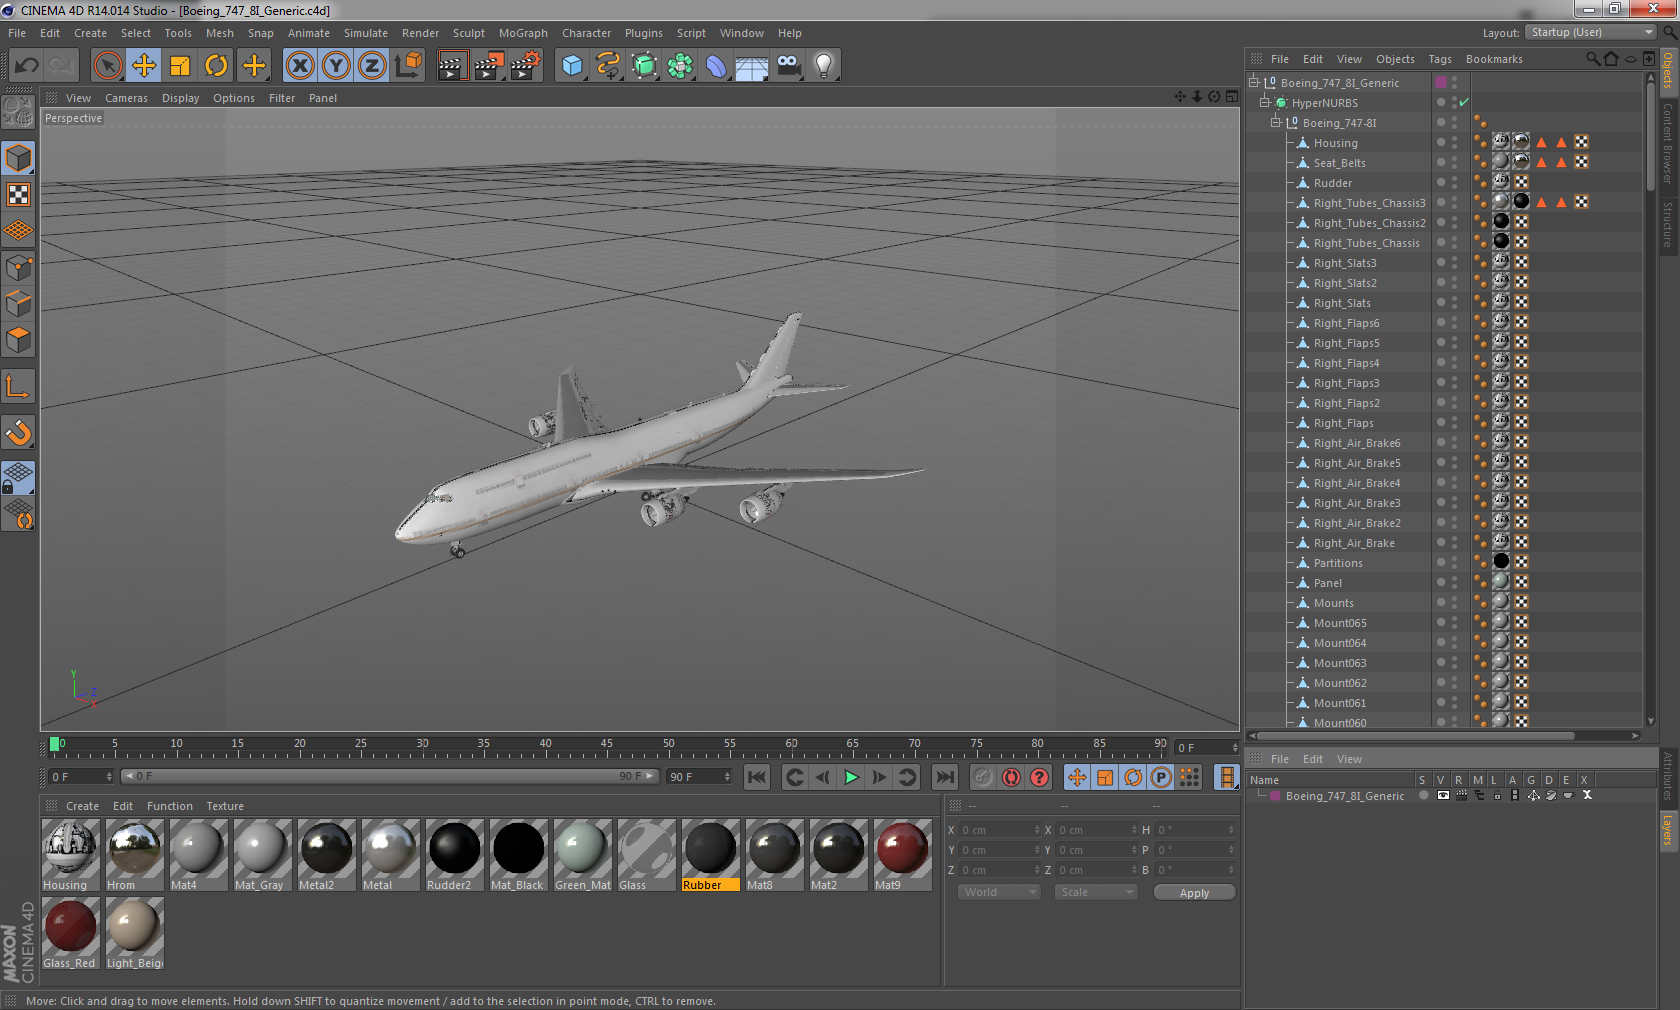Add a Cube primitive object

(x=572, y=66)
